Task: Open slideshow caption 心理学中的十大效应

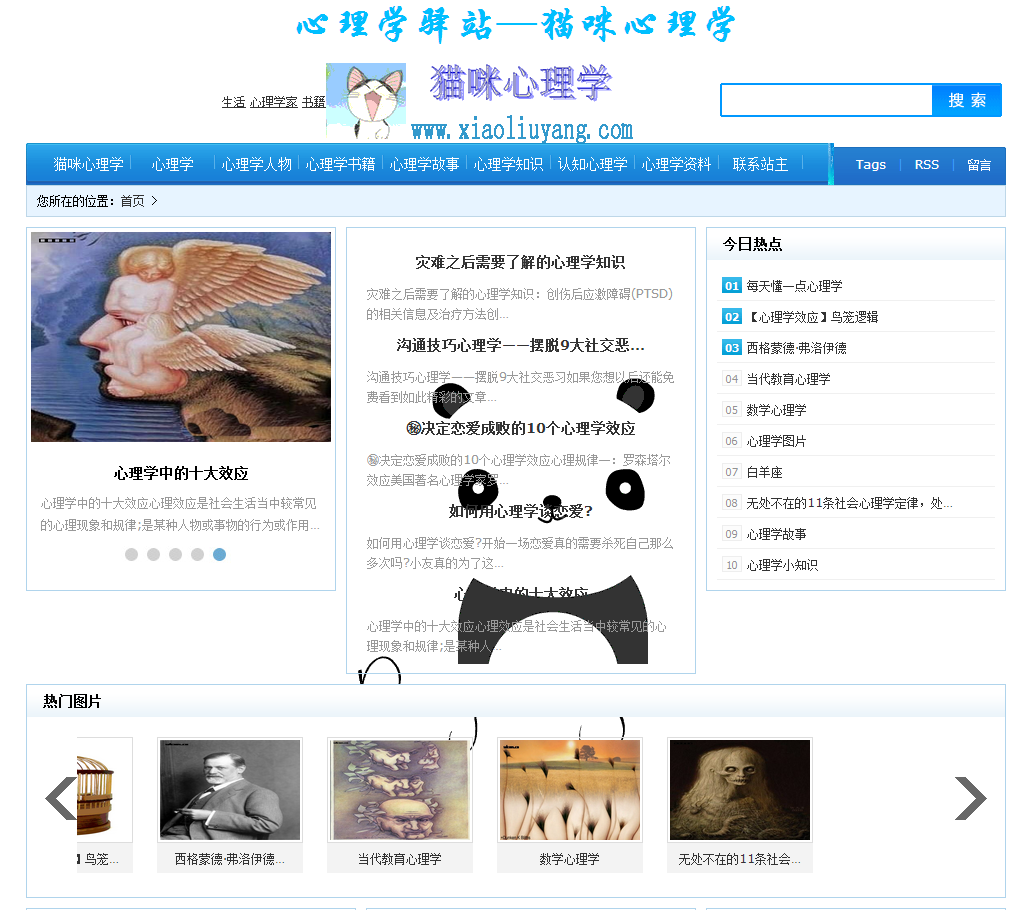Action: pos(181,473)
